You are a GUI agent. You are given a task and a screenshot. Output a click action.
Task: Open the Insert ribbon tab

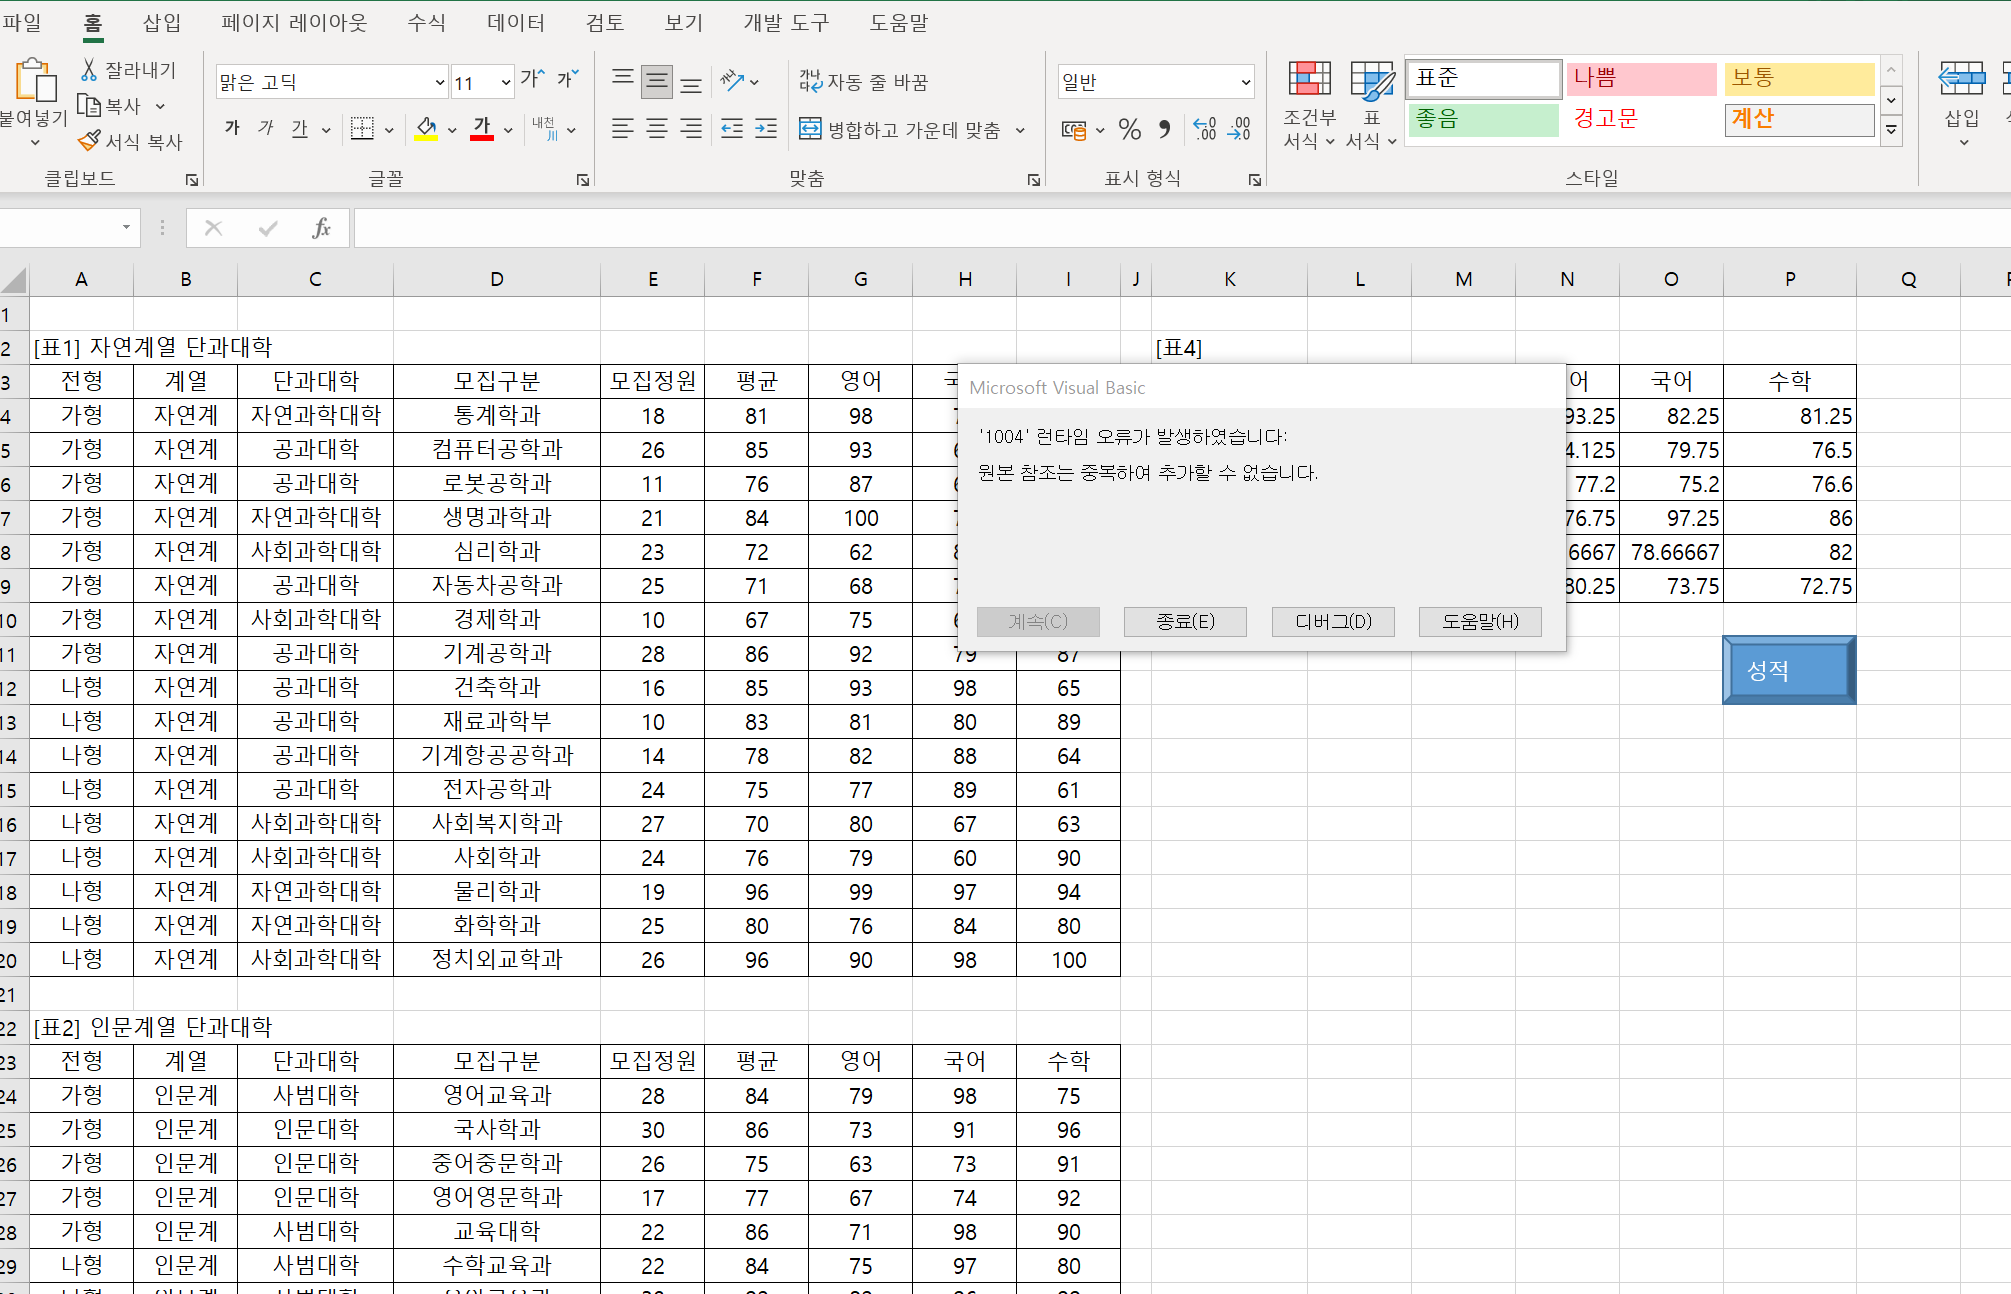162,22
